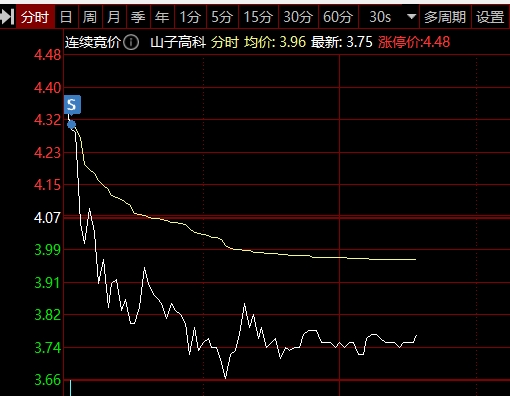Choose the 15分 period tab
510x396 pixels.
pyautogui.click(x=258, y=17)
